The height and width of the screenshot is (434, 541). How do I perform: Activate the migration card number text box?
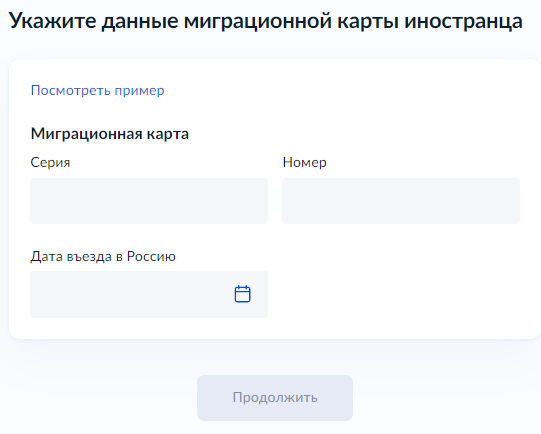(x=401, y=201)
